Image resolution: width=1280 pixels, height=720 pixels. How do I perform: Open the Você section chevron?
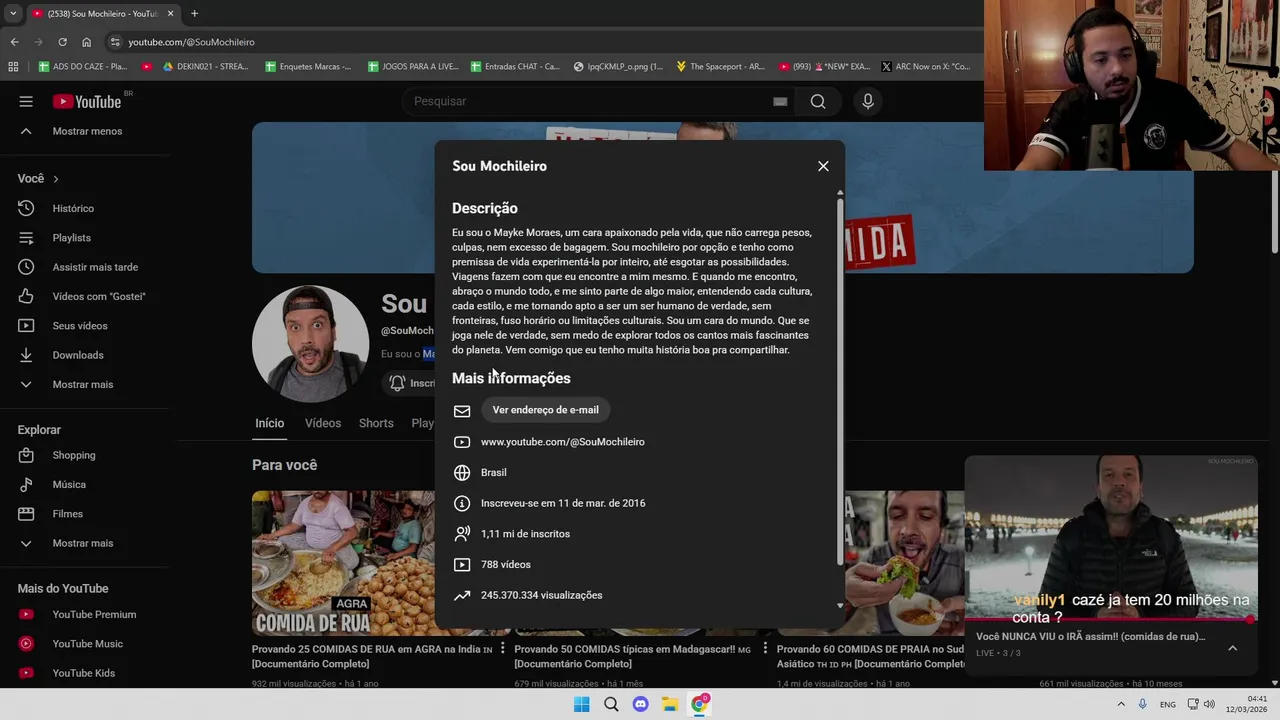point(56,179)
